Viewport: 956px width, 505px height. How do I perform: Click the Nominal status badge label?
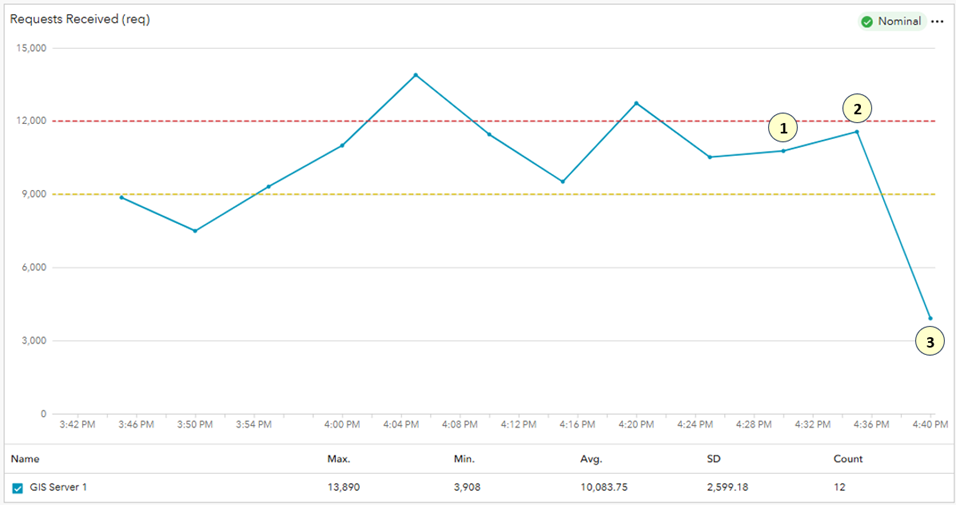[899, 21]
